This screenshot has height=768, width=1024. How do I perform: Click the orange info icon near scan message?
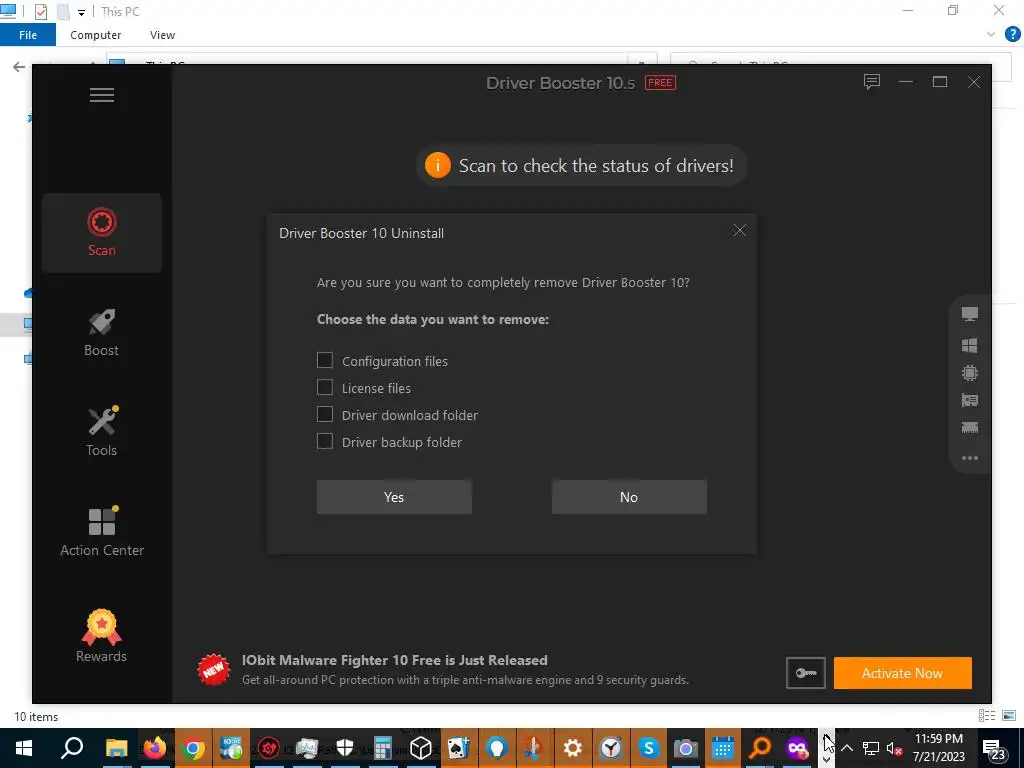pos(438,165)
